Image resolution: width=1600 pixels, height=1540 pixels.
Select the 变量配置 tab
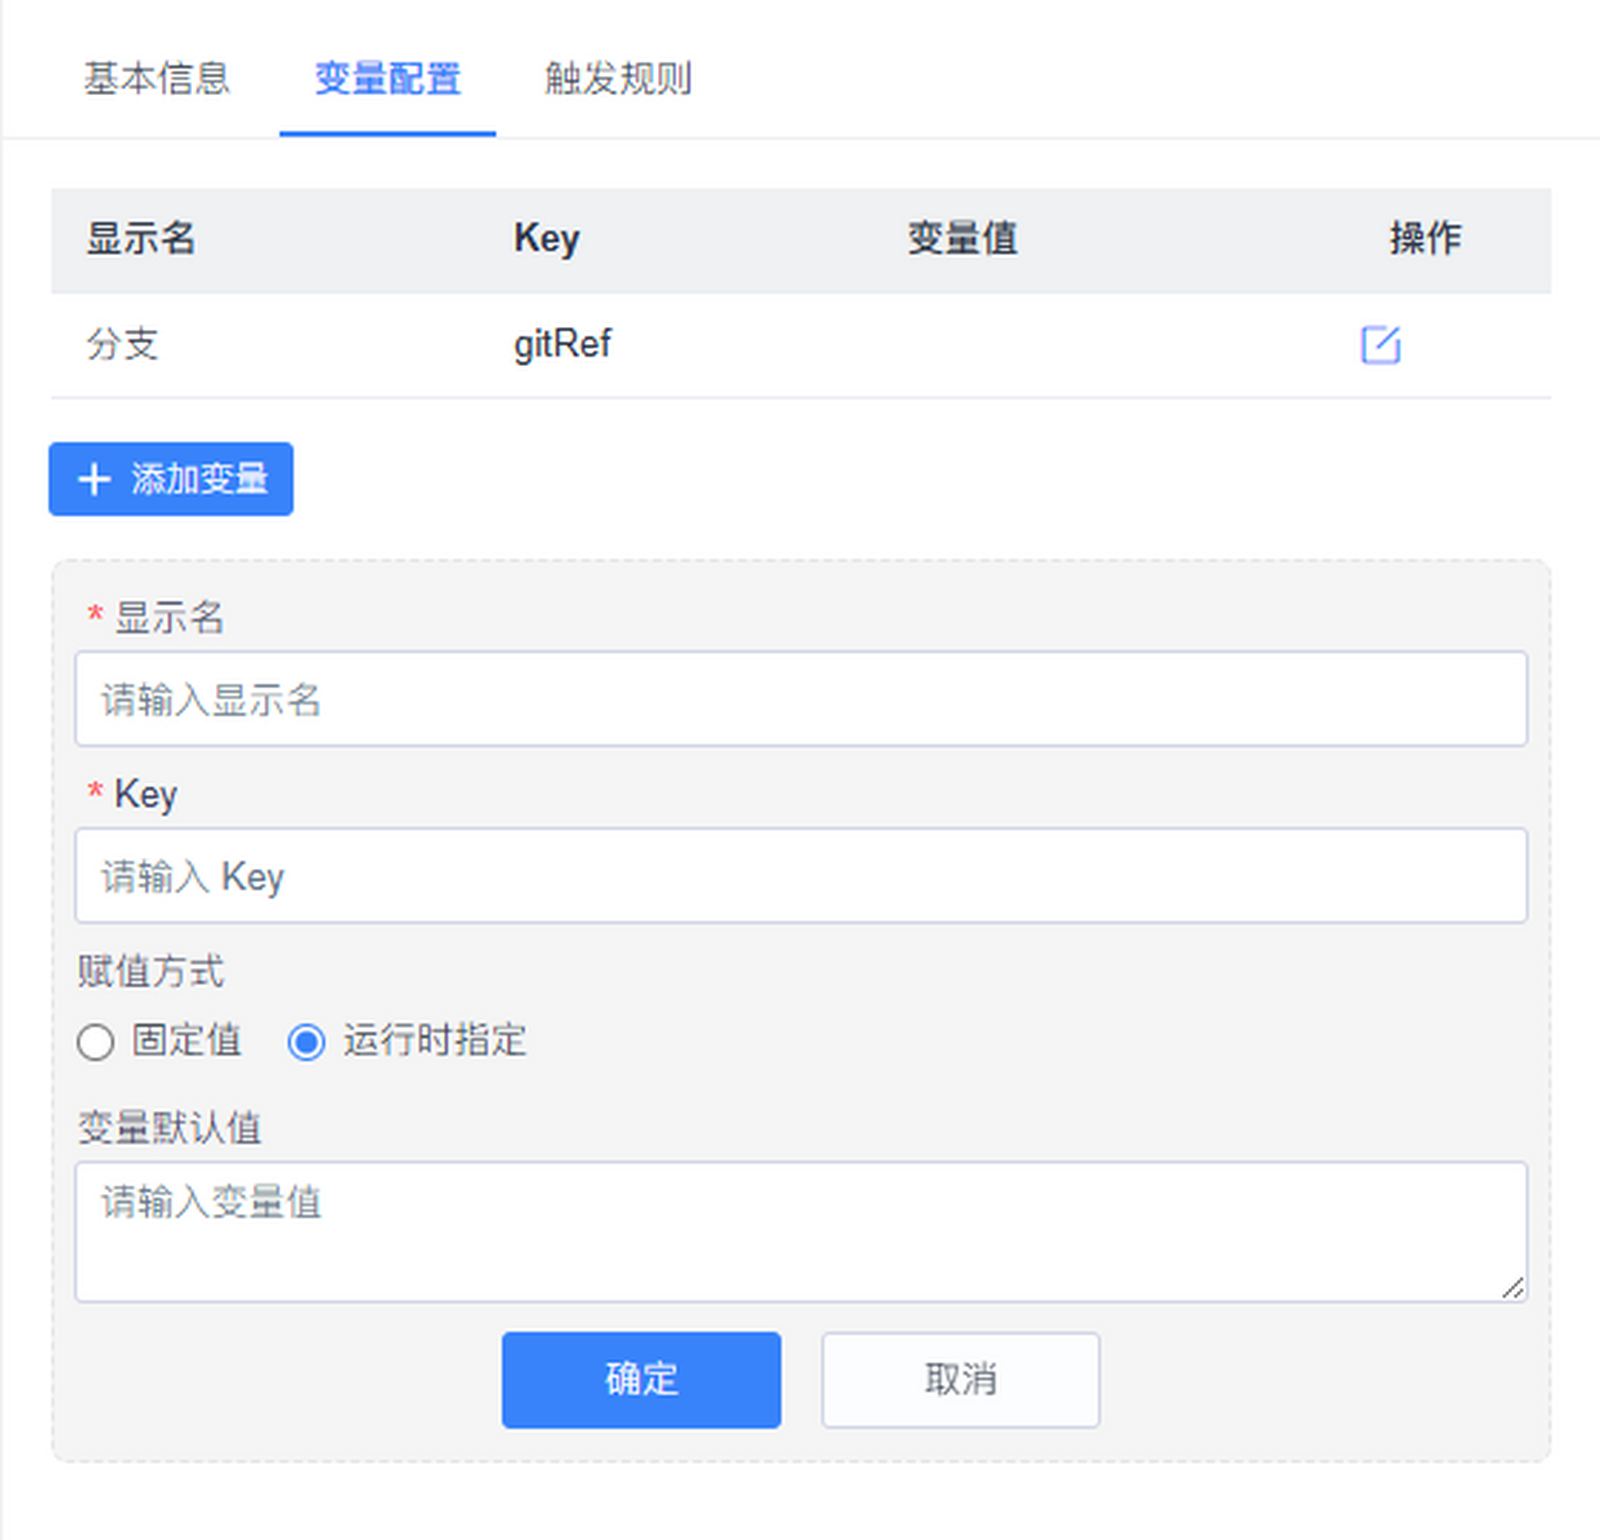click(x=388, y=78)
